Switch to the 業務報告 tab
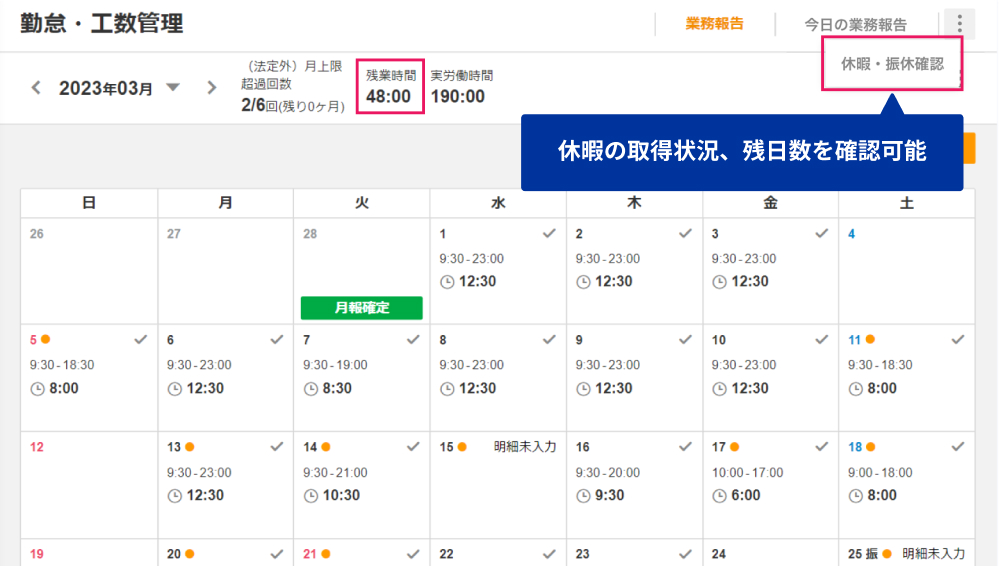Screen dimensions: 1000x566 (714, 24)
